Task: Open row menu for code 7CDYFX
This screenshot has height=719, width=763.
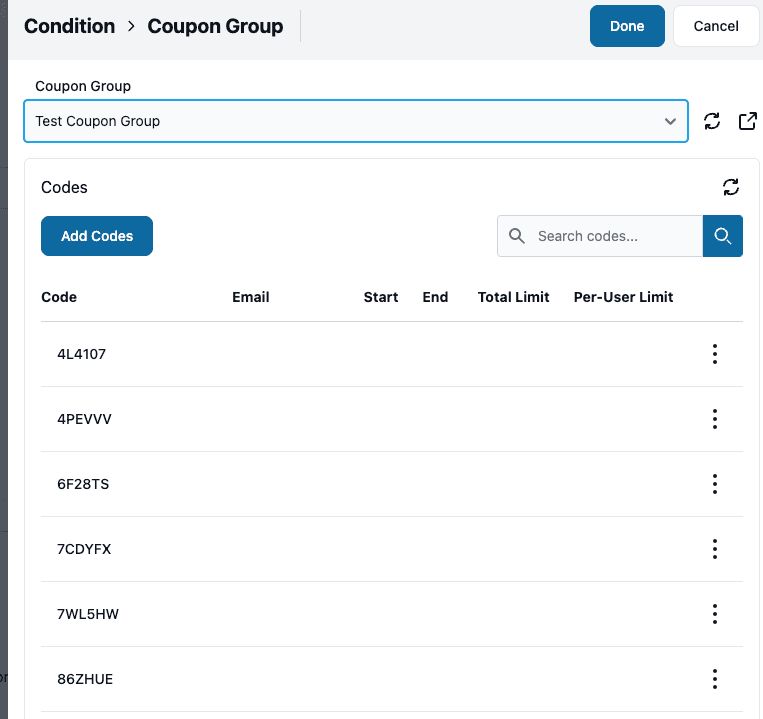Action: [x=714, y=549]
